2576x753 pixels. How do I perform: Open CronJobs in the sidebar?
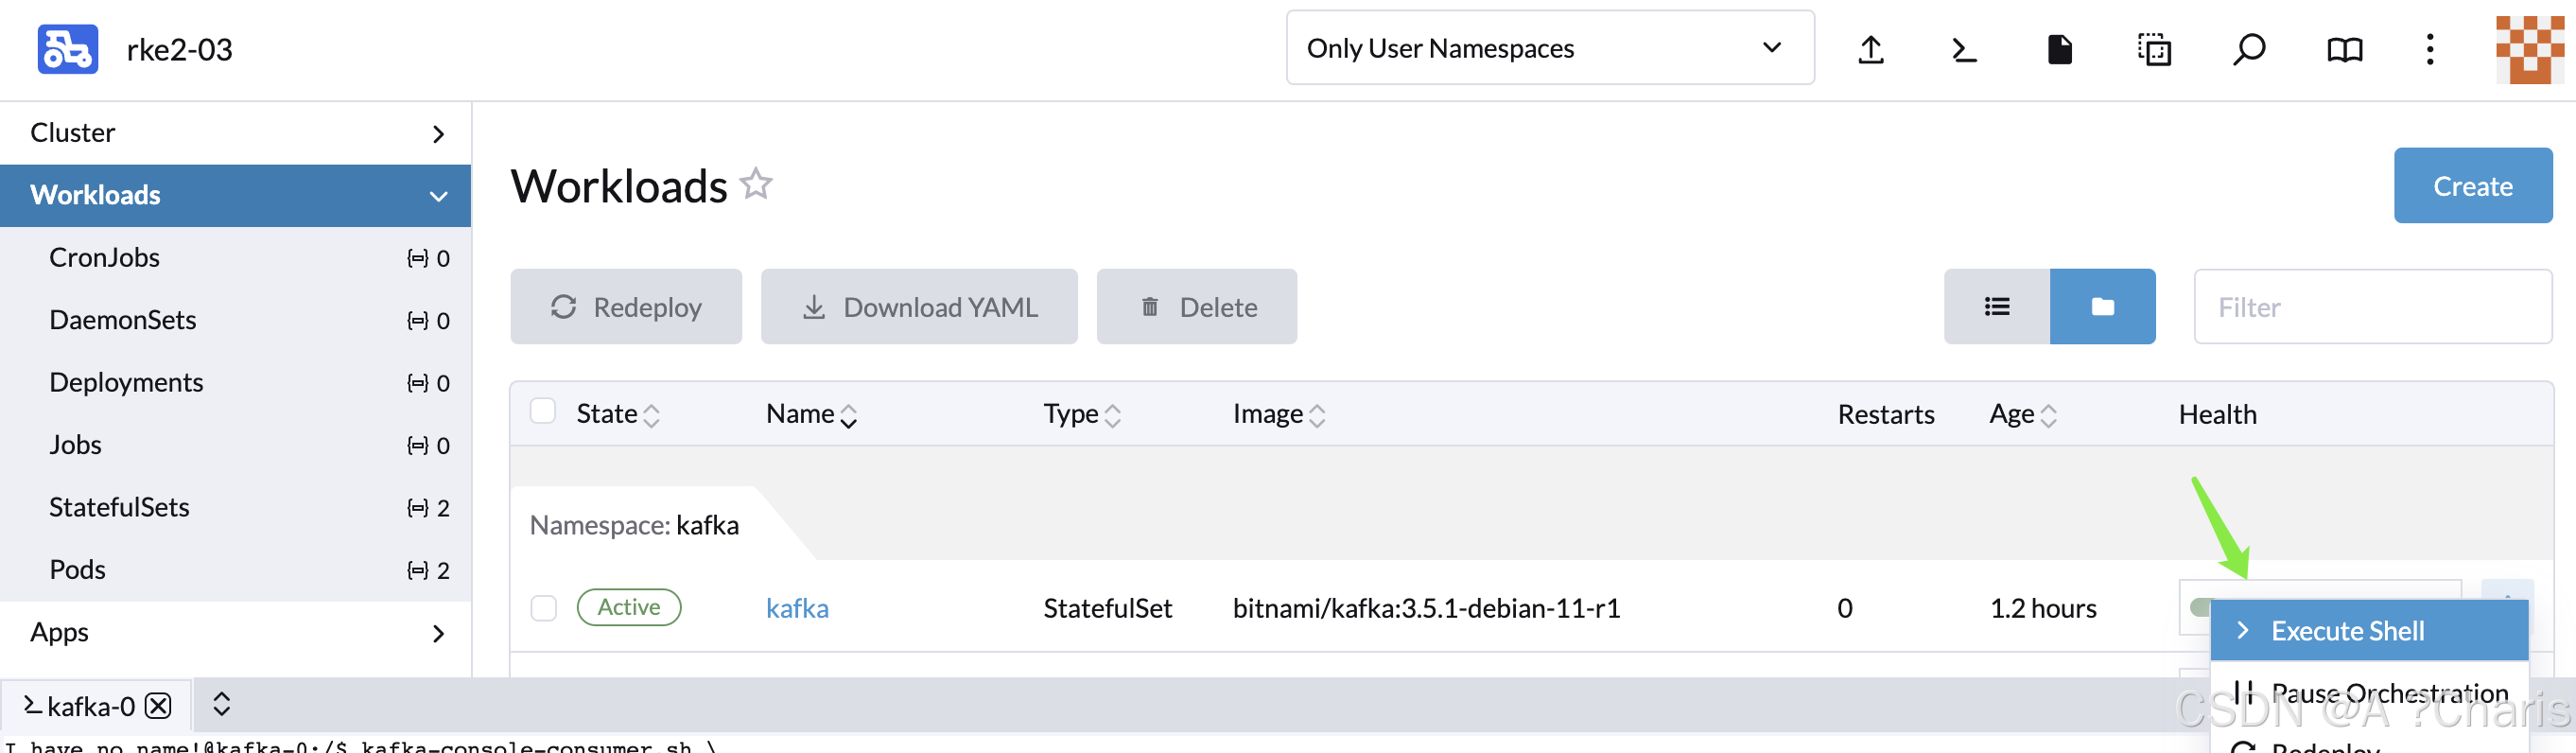click(236, 258)
